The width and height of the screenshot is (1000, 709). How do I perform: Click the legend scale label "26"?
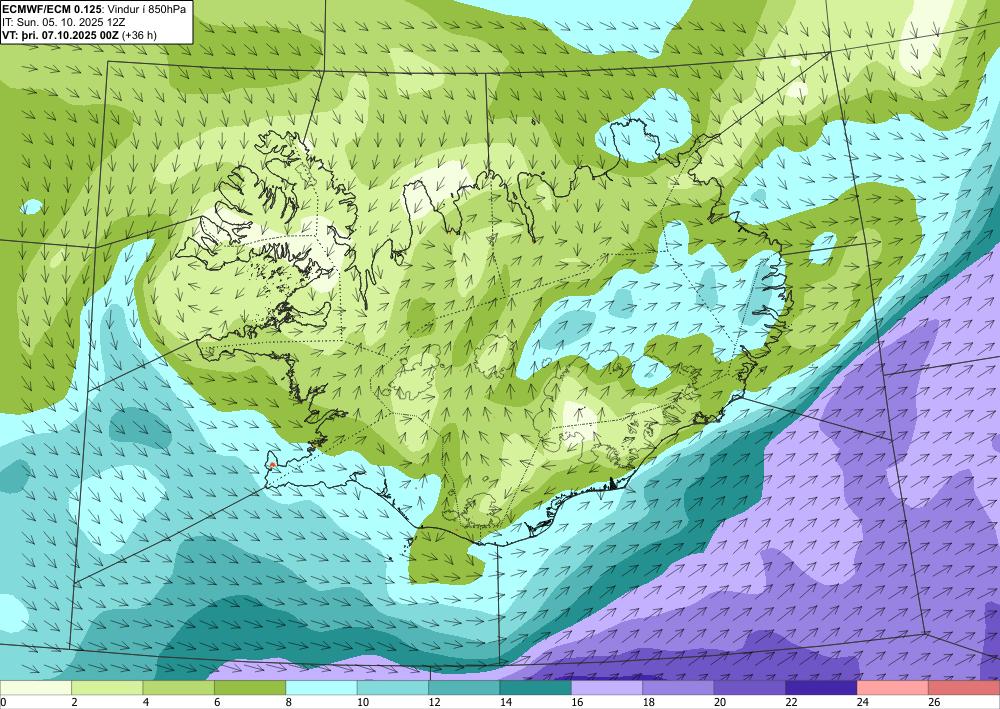pos(934,703)
